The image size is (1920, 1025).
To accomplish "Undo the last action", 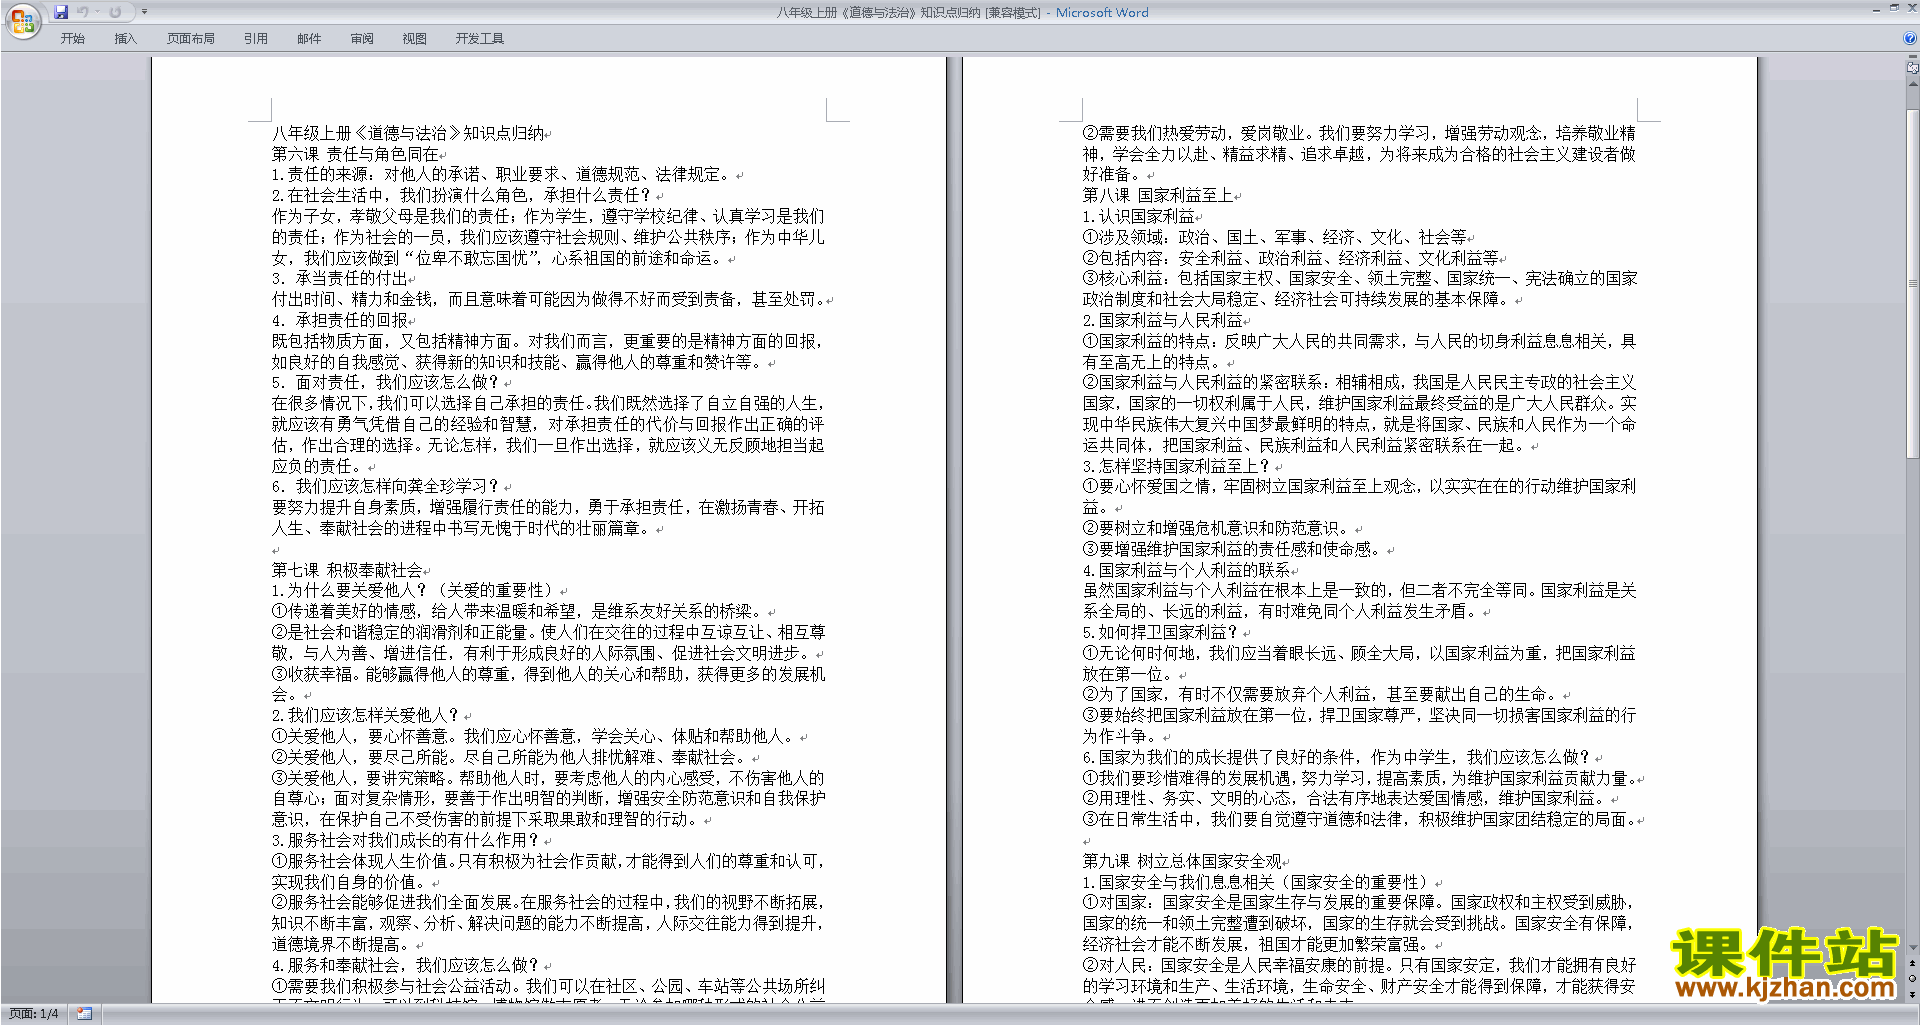I will [82, 12].
